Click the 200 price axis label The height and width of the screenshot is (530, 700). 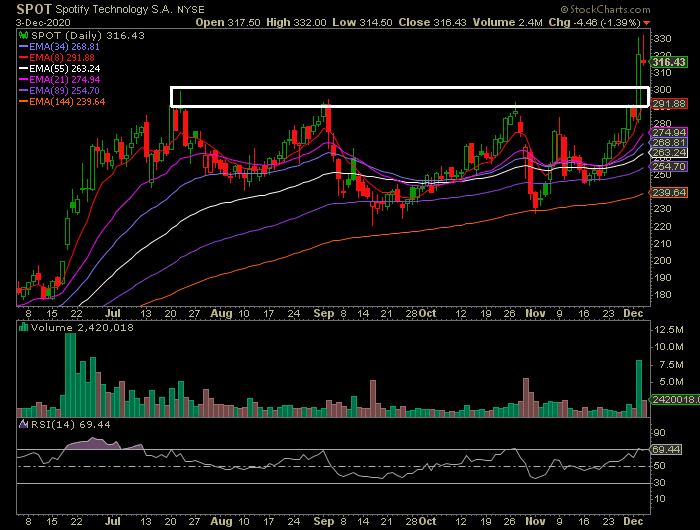(662, 260)
